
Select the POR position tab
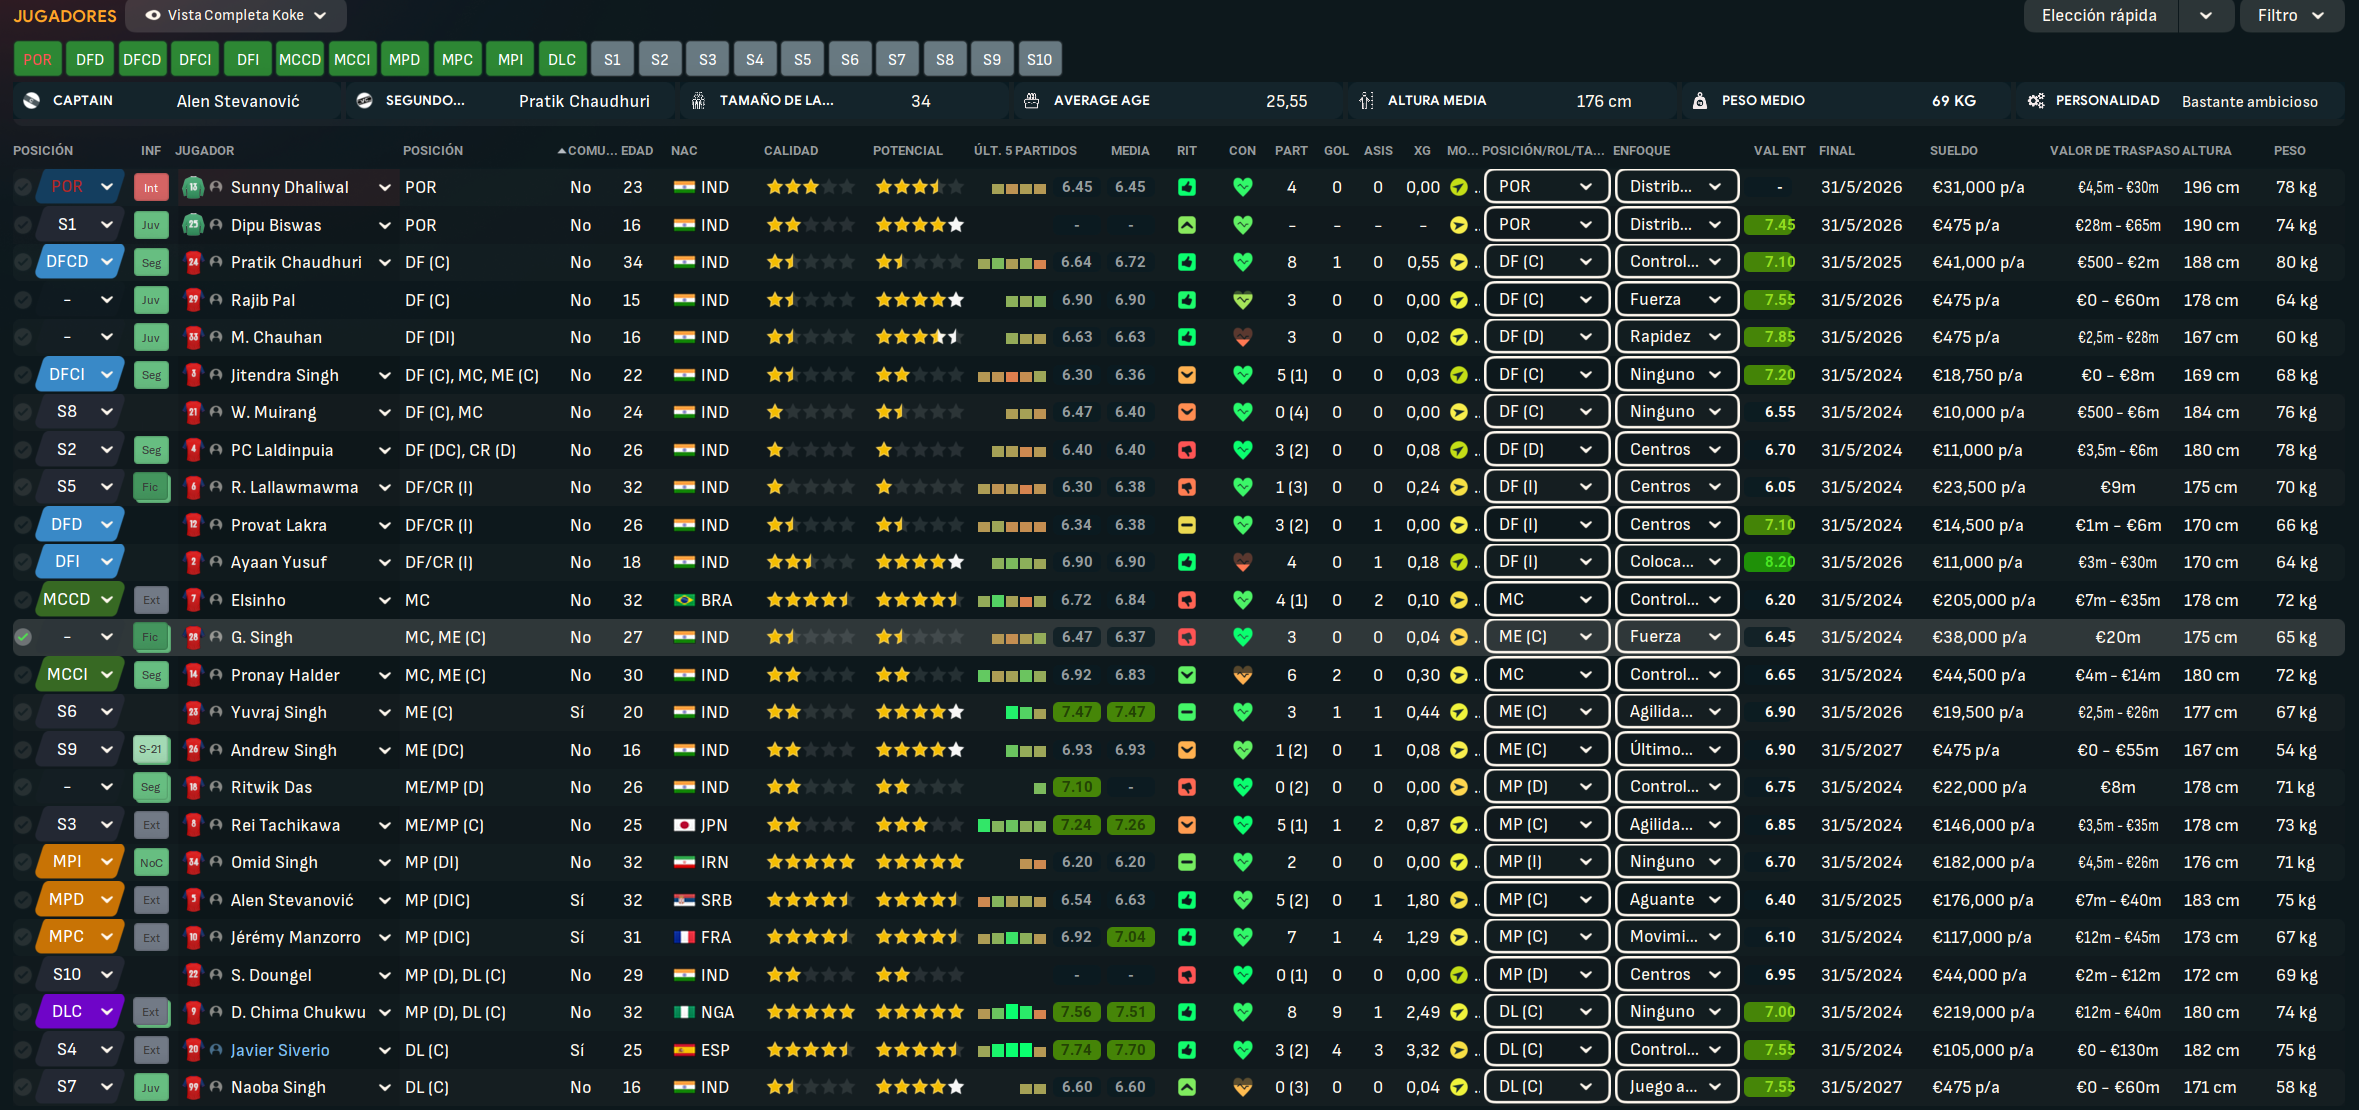point(38,59)
